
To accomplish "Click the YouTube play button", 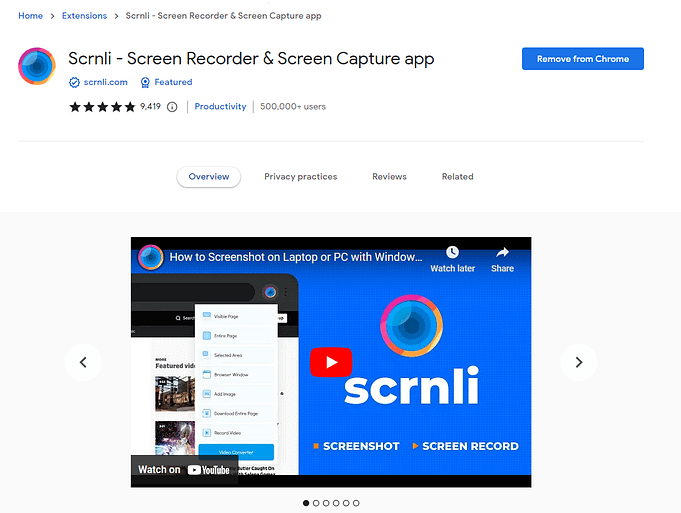I will [x=331, y=362].
